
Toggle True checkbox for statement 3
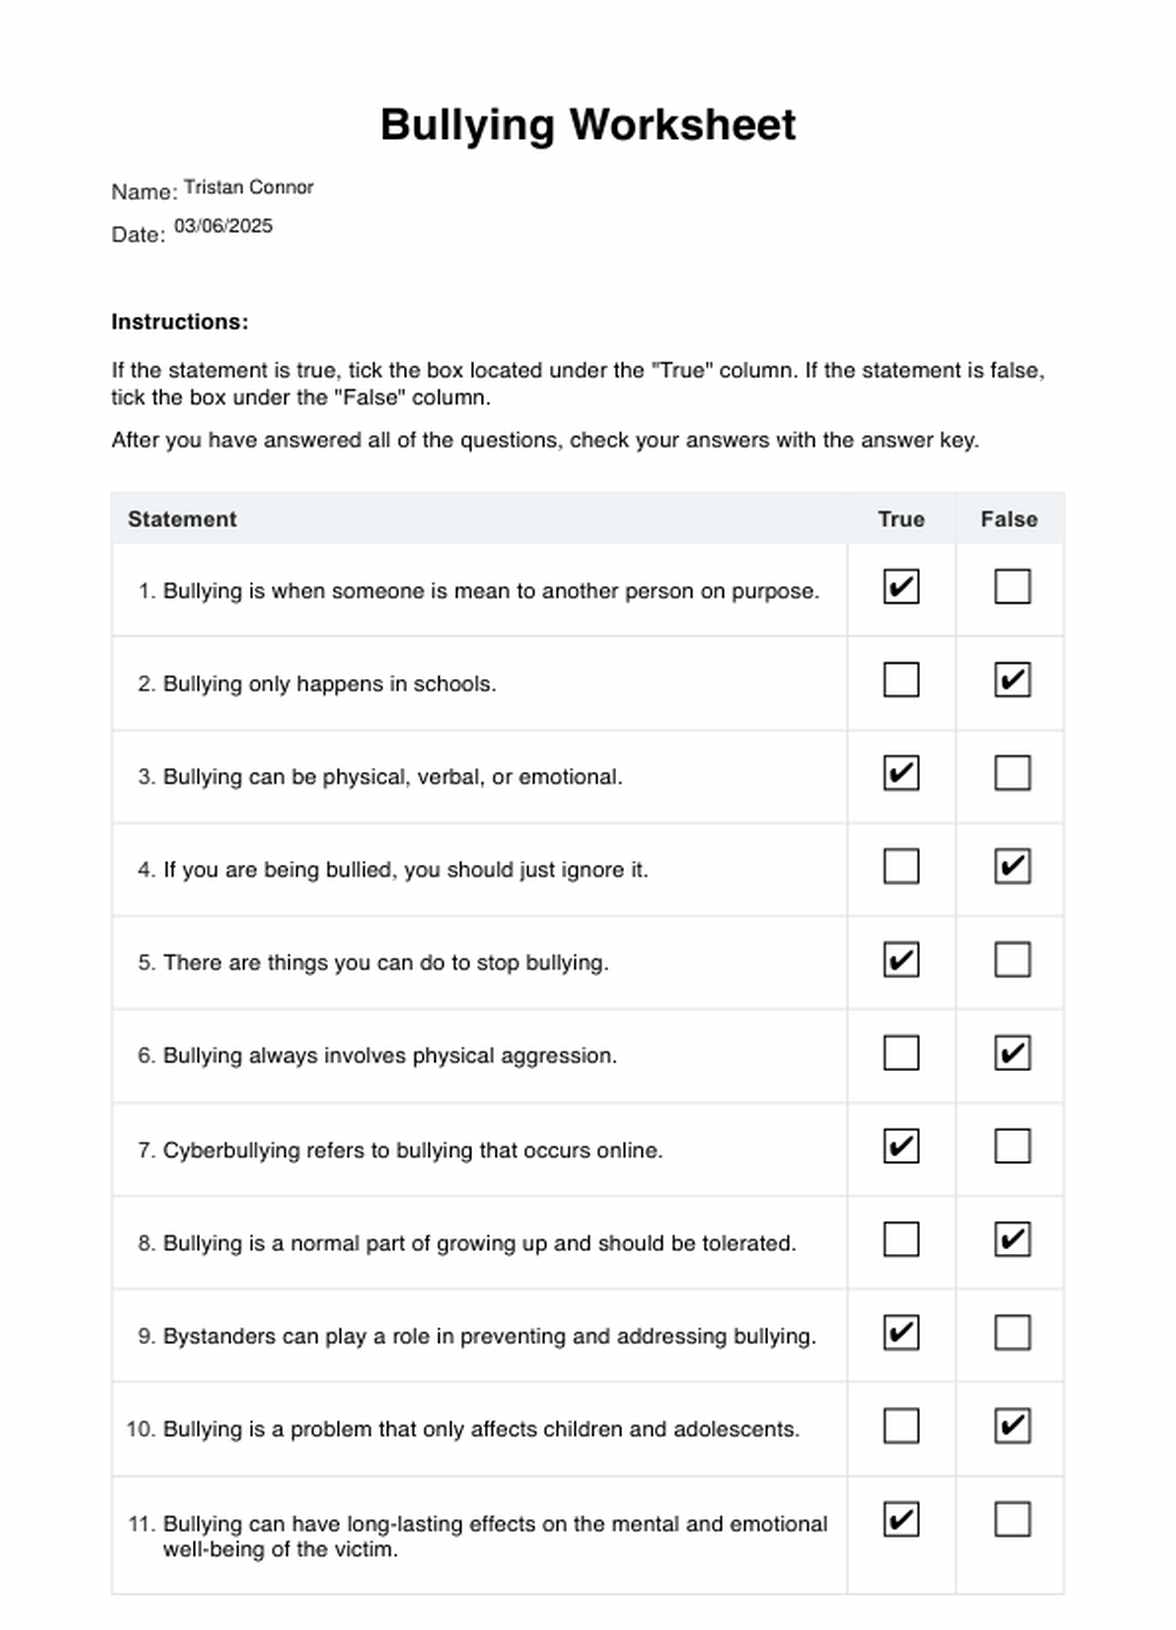coord(901,773)
